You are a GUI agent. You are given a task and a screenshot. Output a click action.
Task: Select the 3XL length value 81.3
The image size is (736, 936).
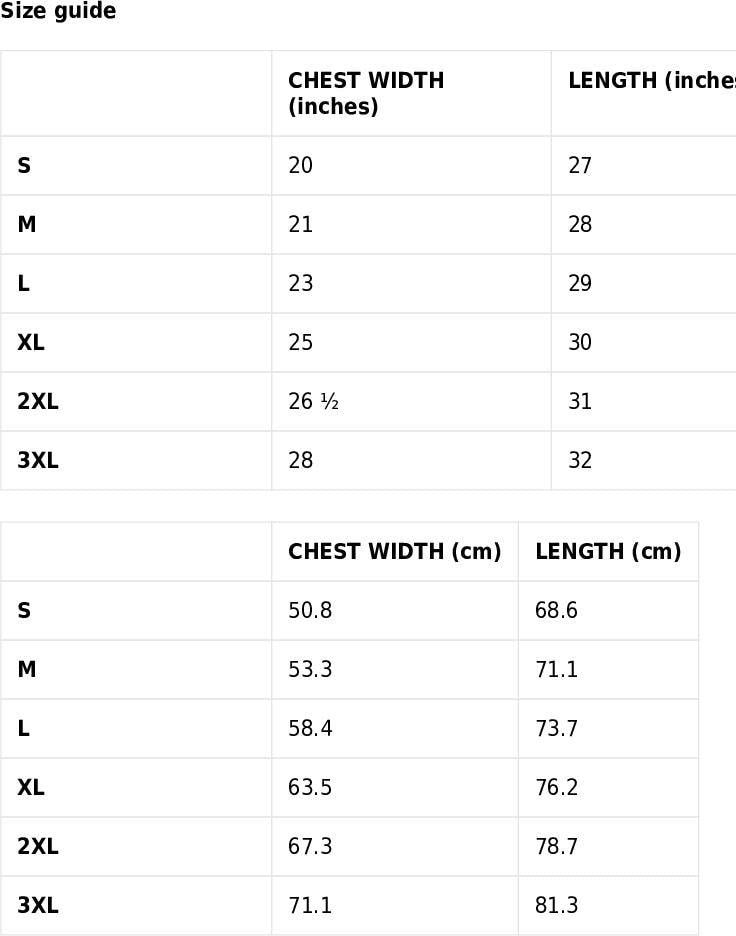[x=556, y=905]
